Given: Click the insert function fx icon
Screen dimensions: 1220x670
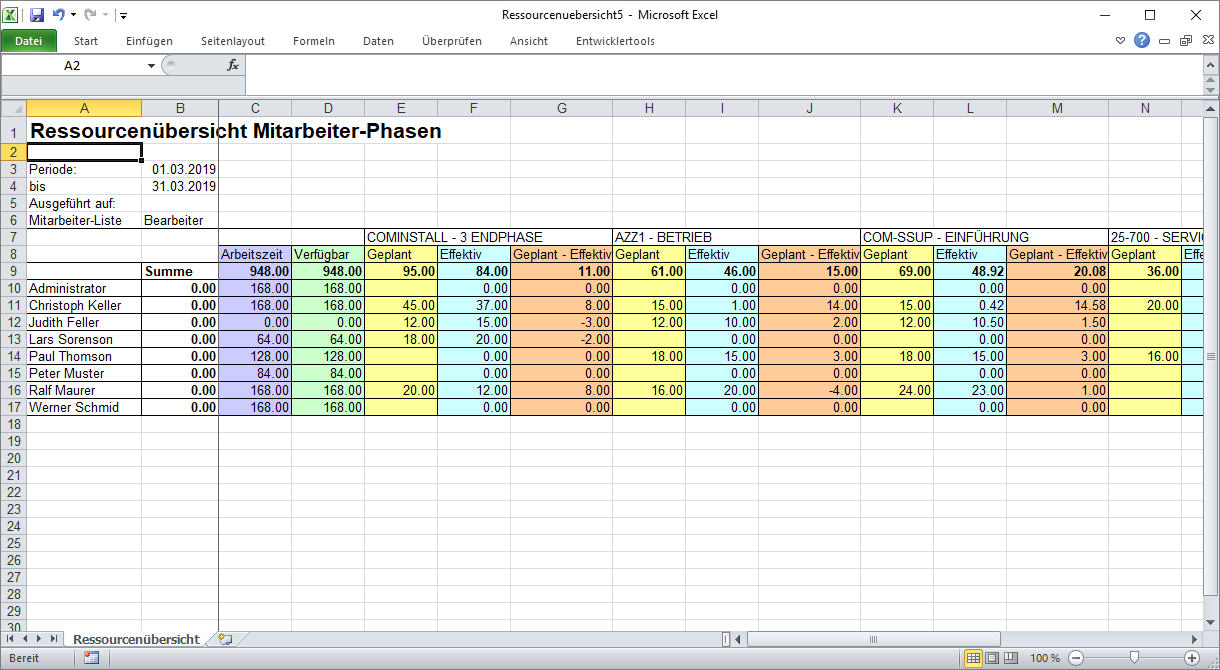Looking at the screenshot, I should point(233,65).
